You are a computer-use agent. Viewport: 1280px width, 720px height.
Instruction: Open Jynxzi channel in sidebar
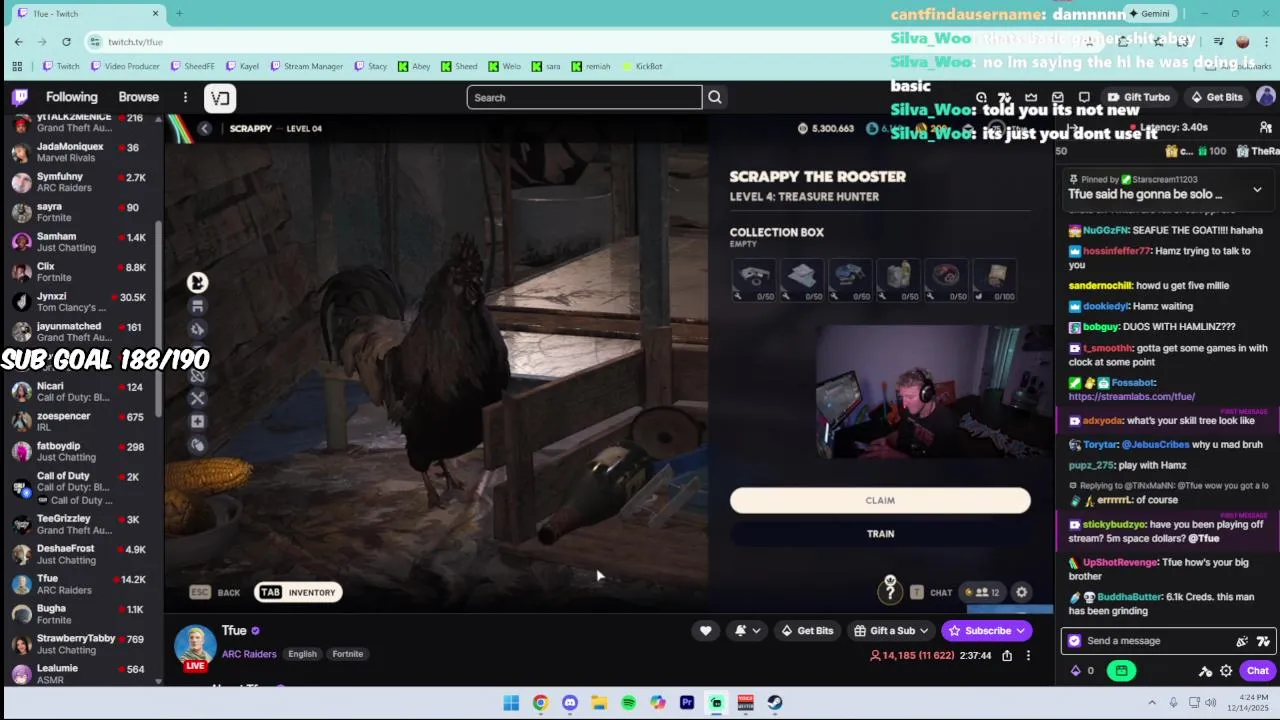[80, 302]
